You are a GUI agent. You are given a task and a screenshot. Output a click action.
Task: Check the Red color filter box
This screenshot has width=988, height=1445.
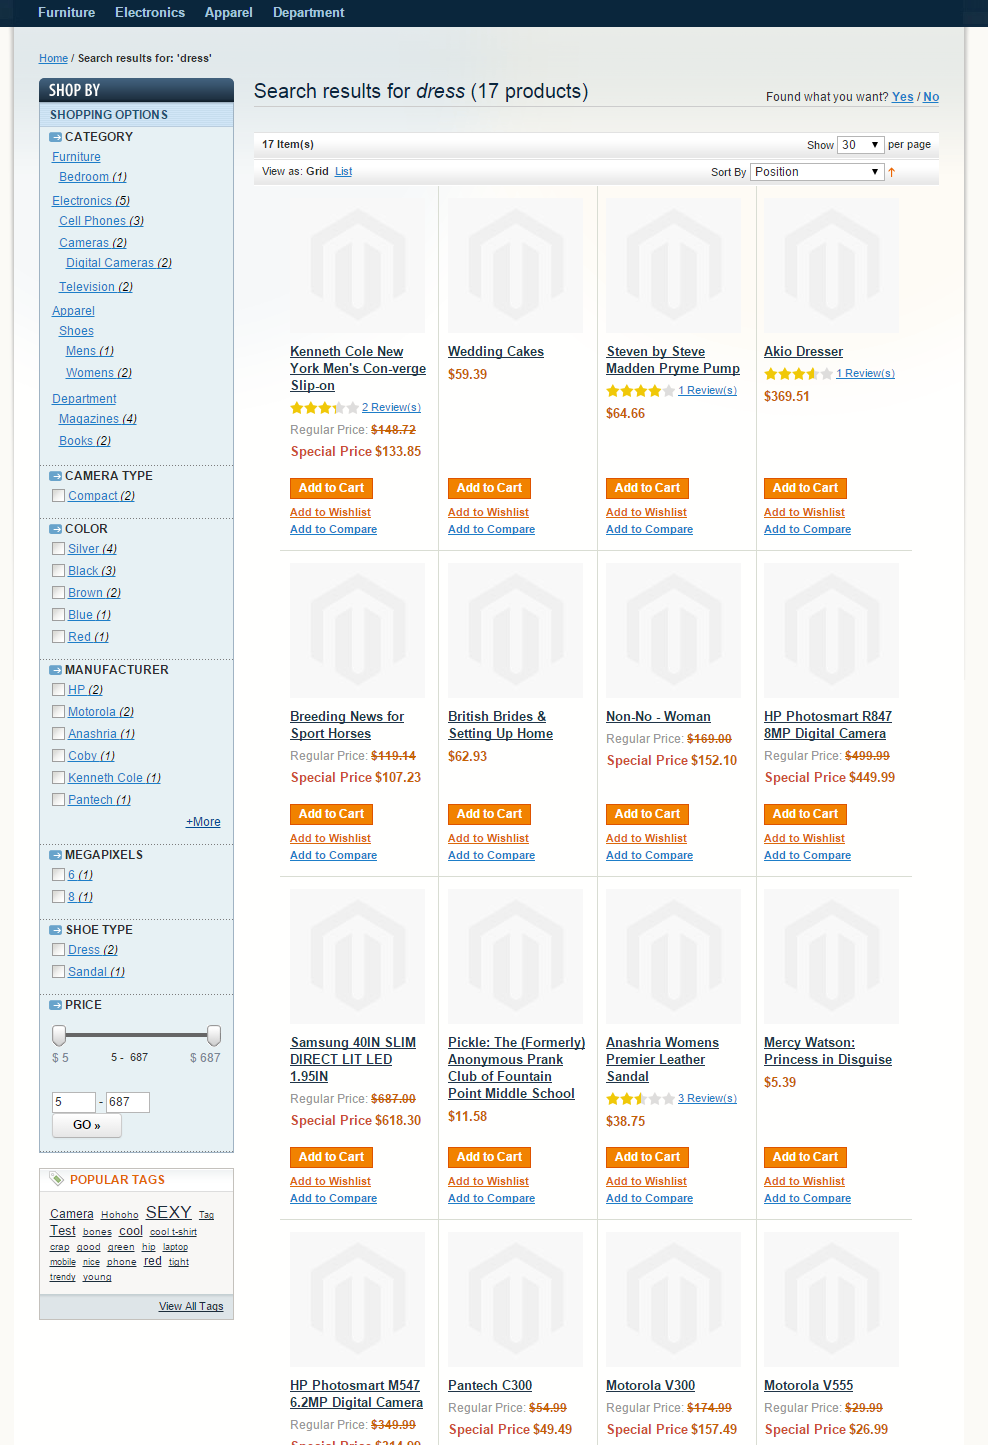tap(58, 637)
